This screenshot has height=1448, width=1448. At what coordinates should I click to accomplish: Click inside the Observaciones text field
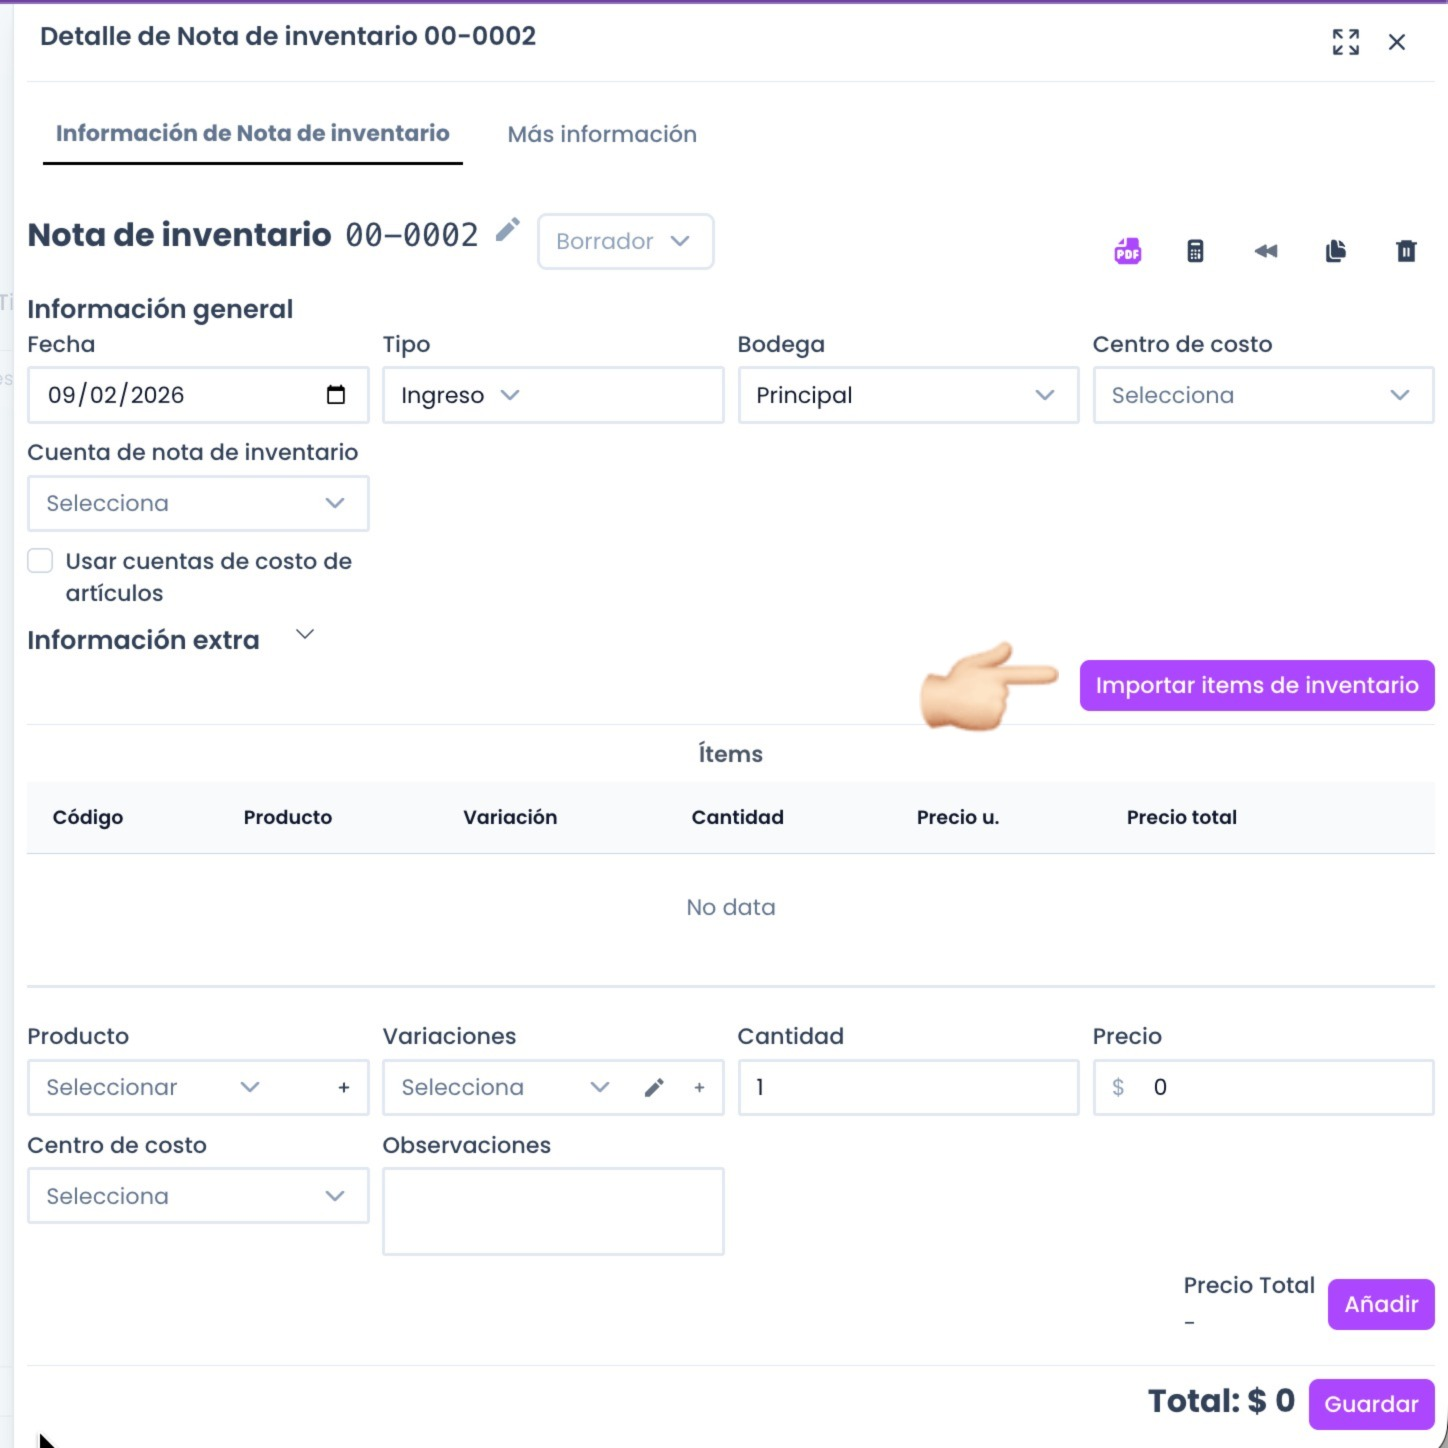coord(553,1210)
